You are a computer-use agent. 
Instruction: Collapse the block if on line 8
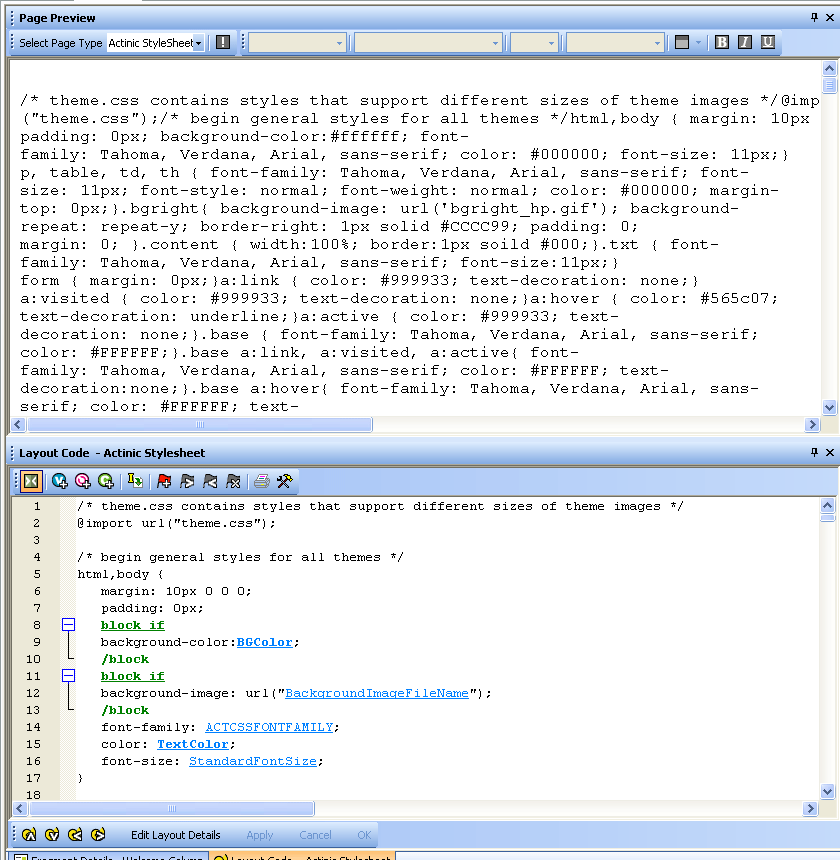click(69, 625)
